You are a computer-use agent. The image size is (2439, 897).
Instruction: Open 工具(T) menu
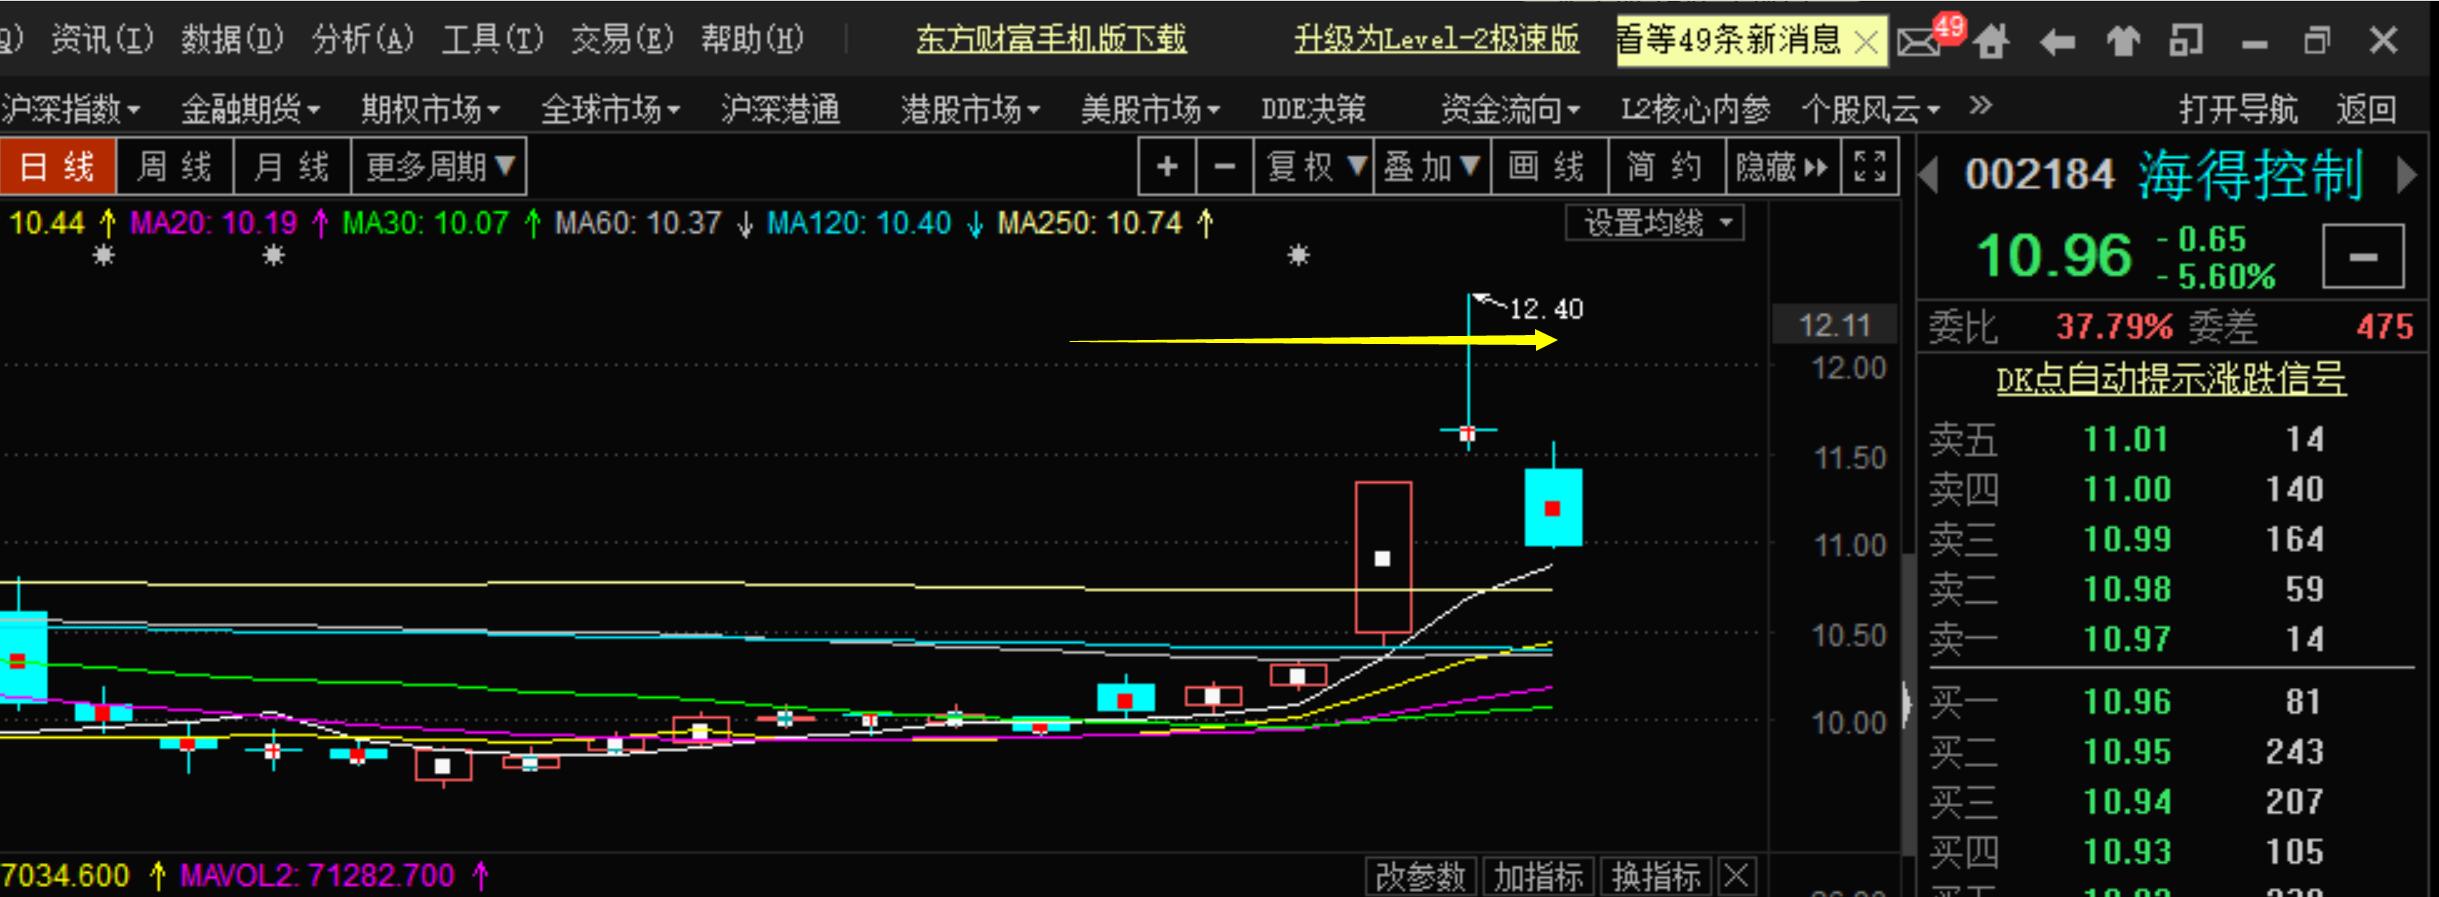(493, 39)
